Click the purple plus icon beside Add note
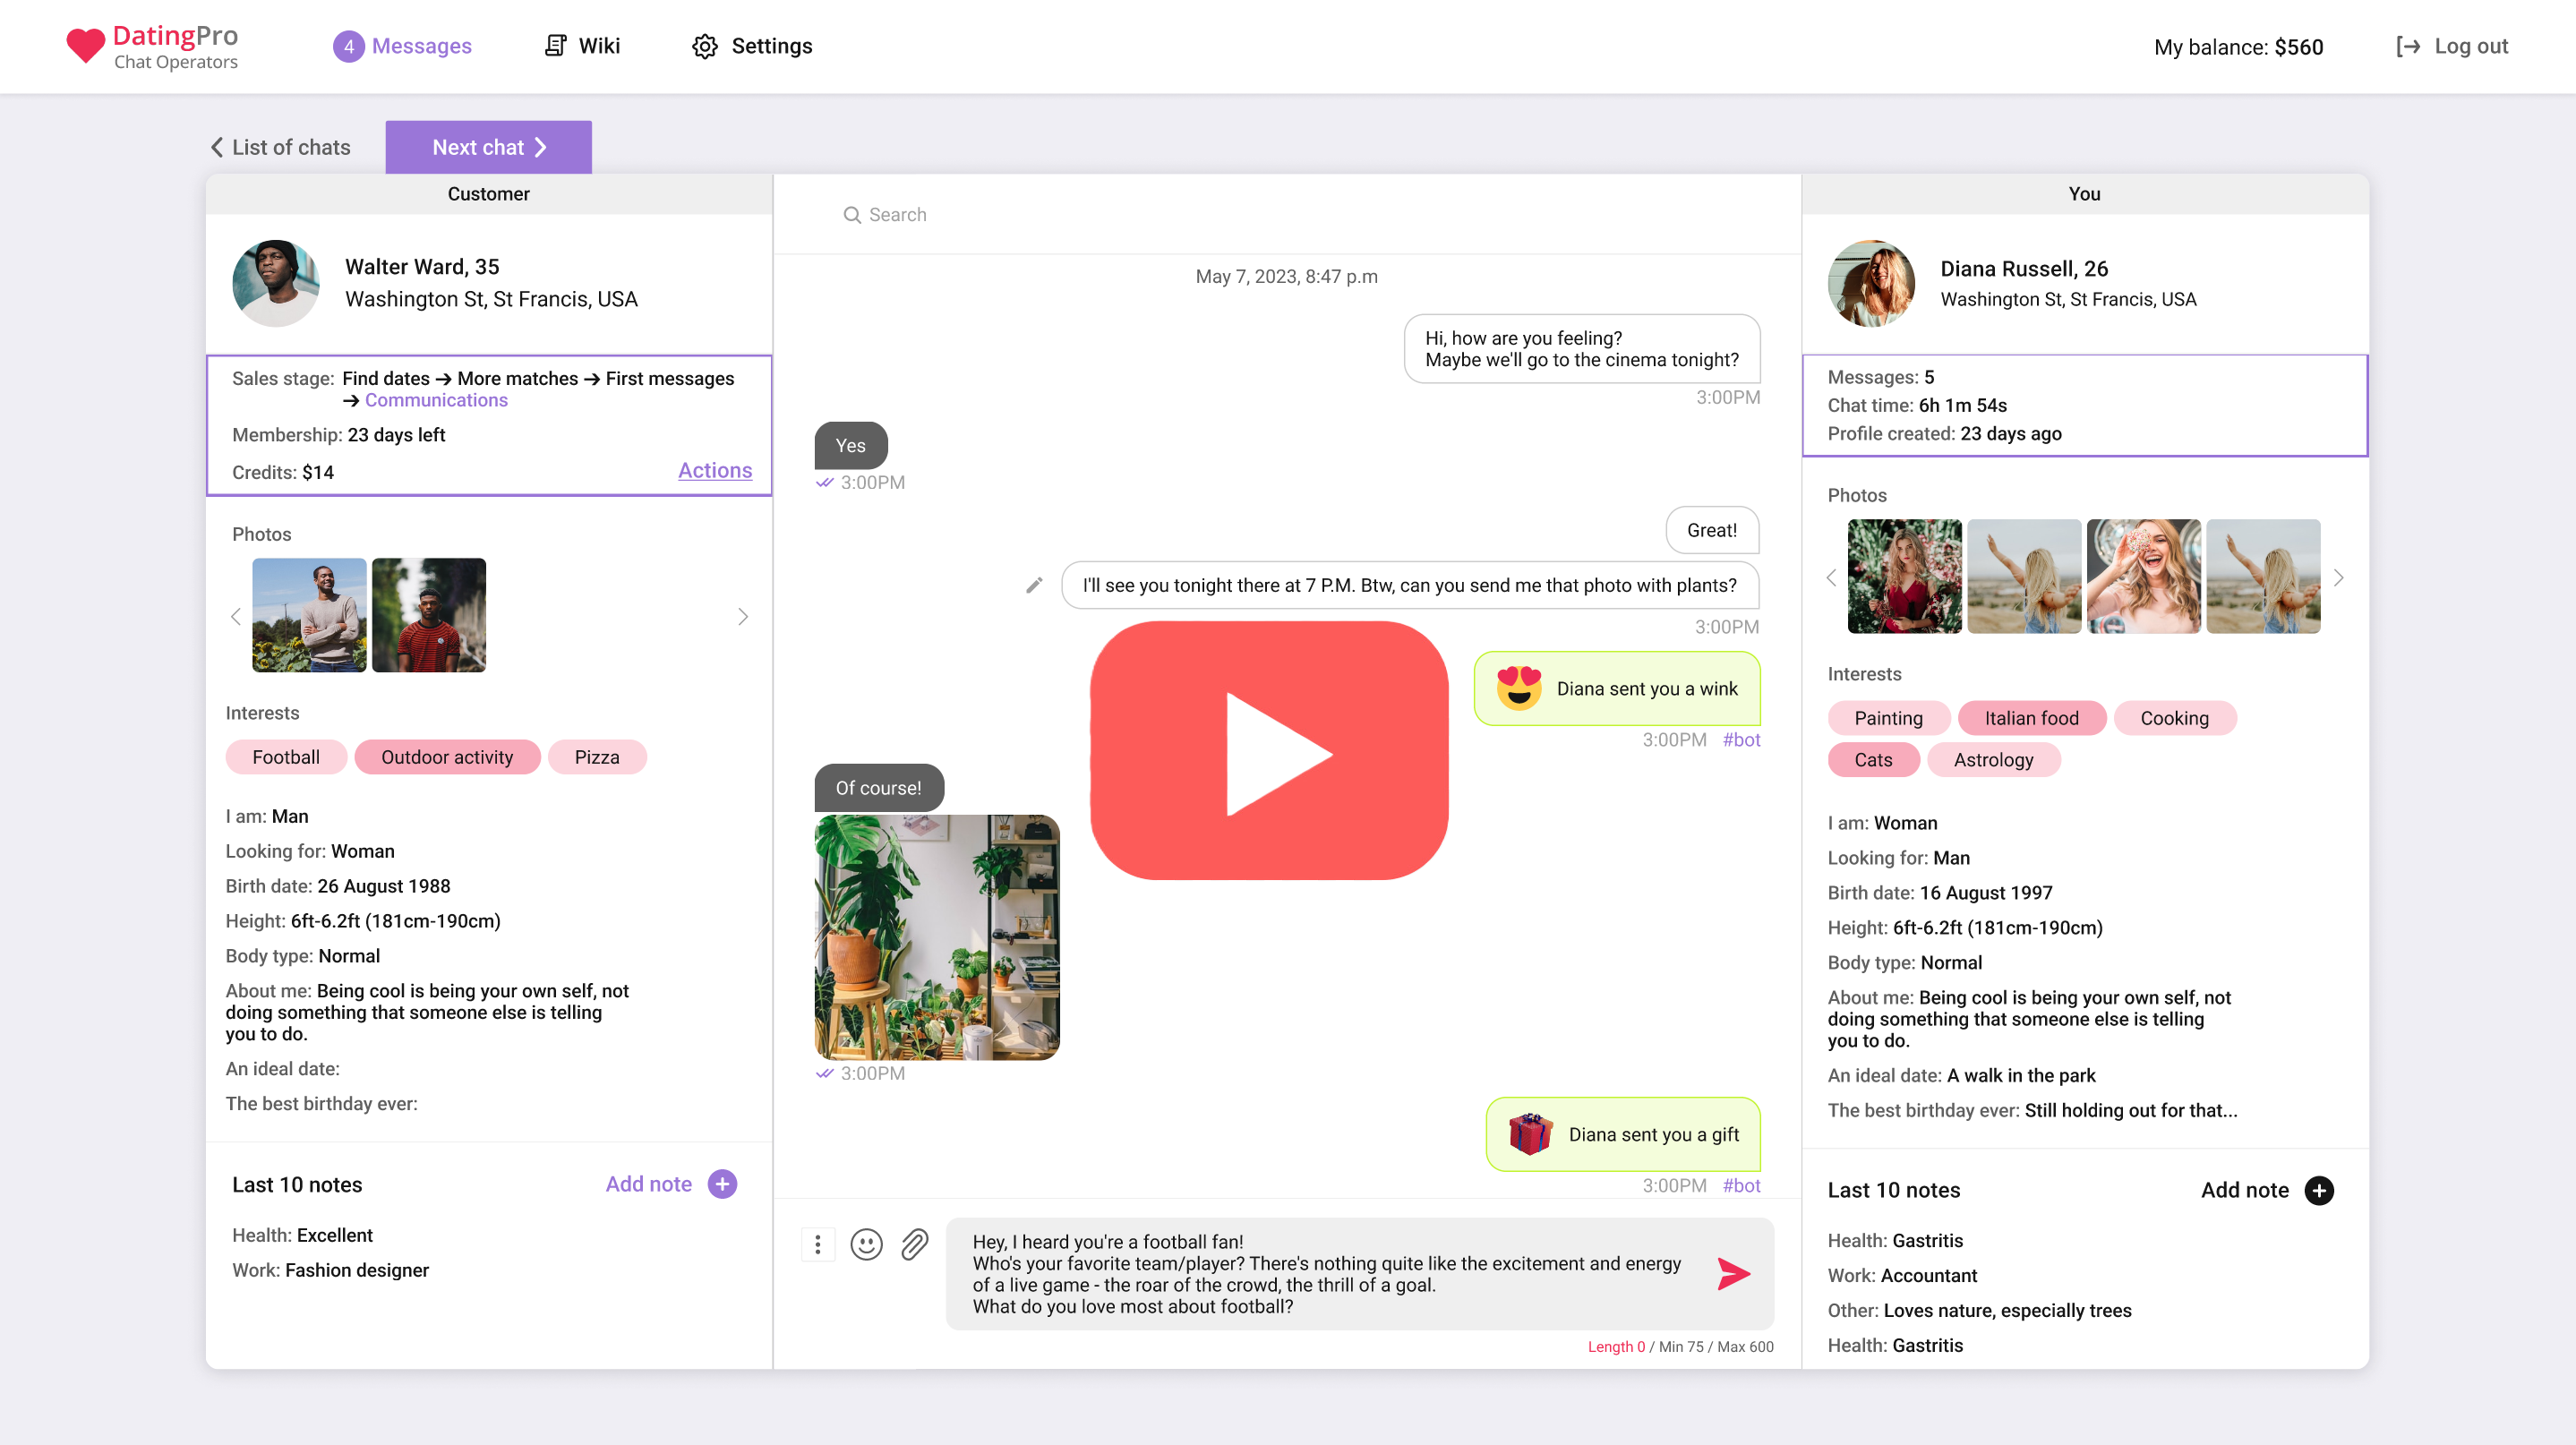Image resolution: width=2576 pixels, height=1445 pixels. pos(722,1184)
